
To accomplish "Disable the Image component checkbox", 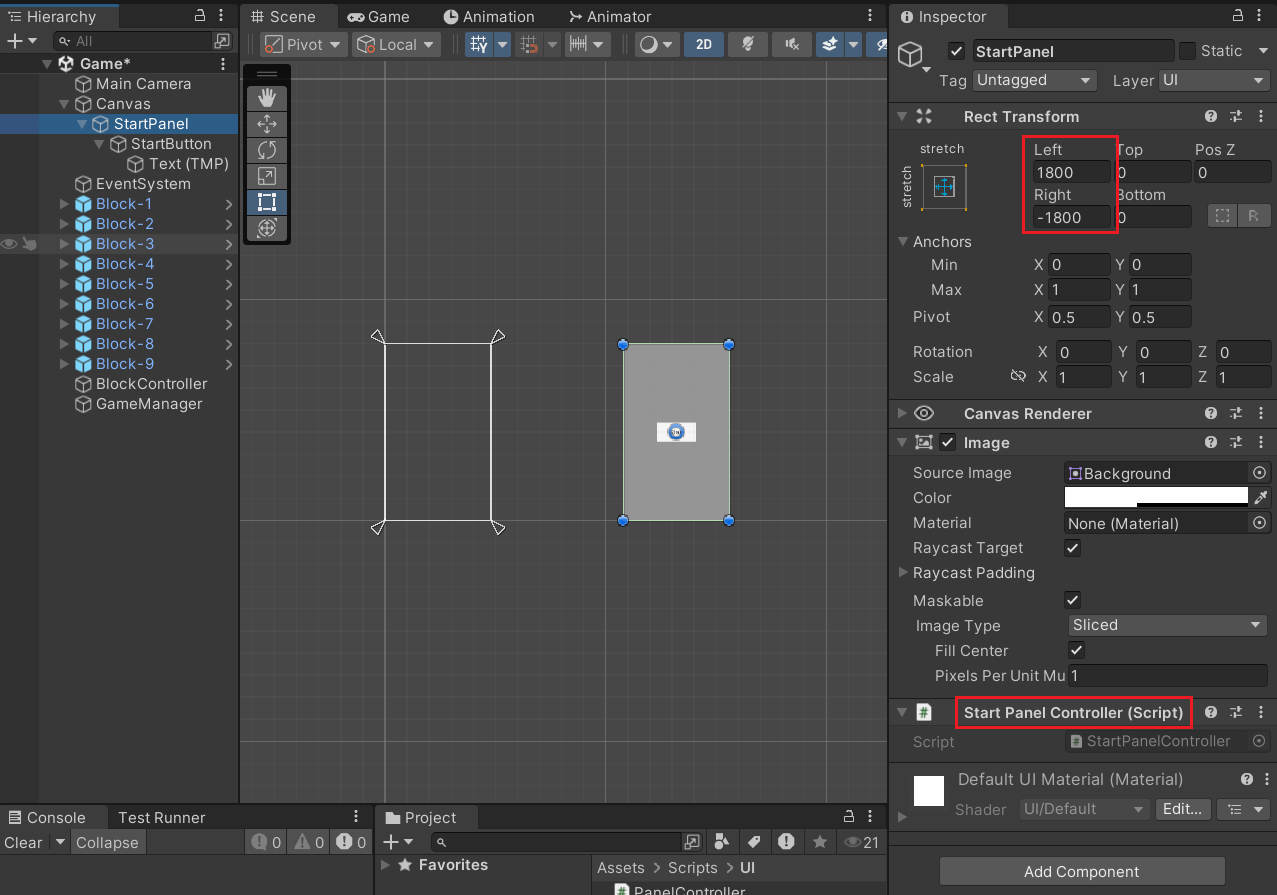I will tap(948, 443).
